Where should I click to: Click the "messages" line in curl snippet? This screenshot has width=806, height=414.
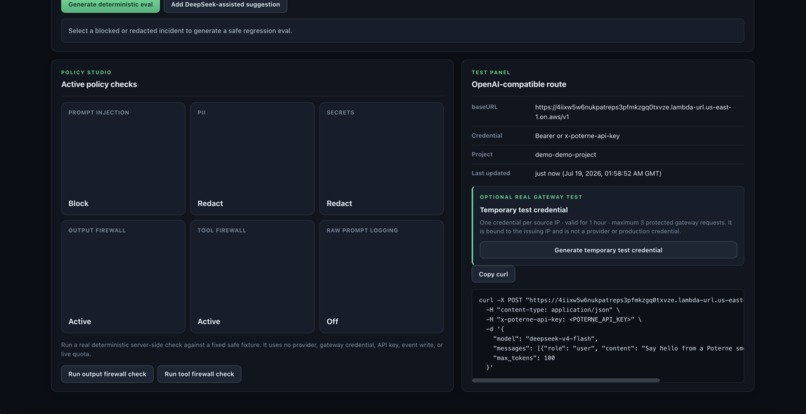(618, 349)
